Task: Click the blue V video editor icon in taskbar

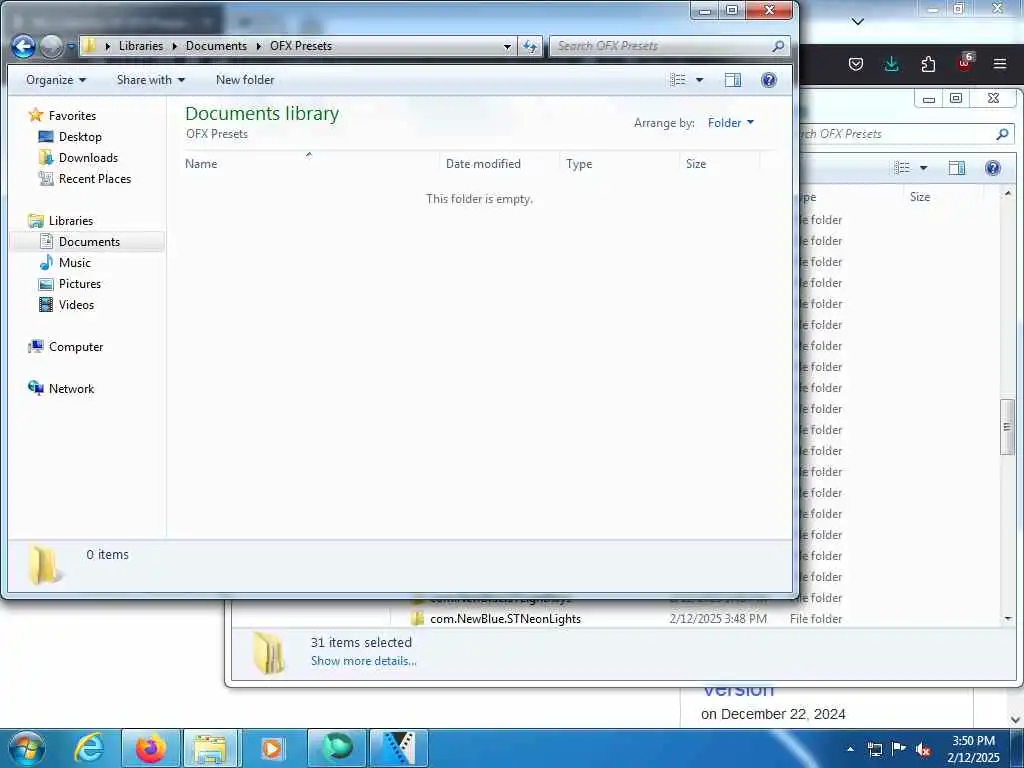Action: pos(398,748)
